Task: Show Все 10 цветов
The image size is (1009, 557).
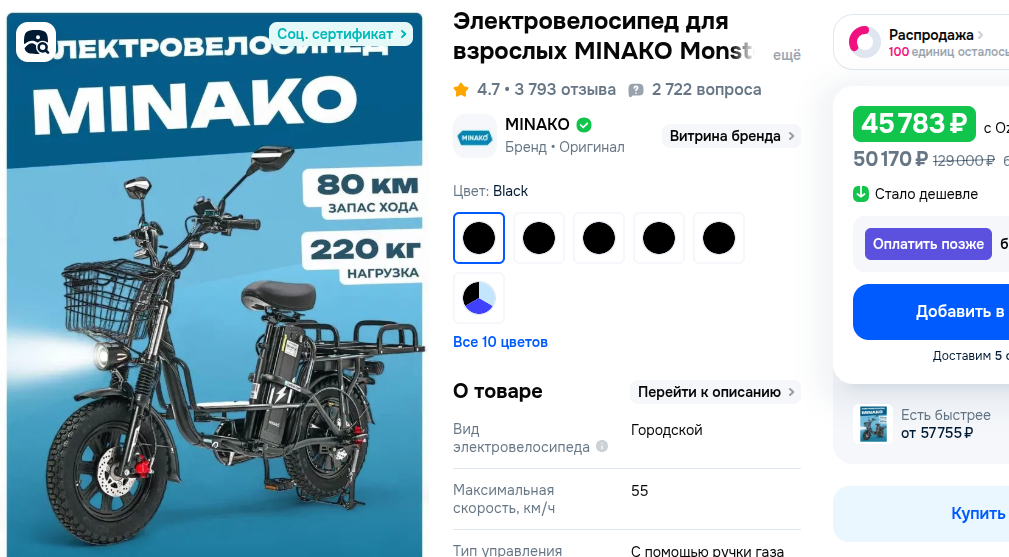Action: coord(500,342)
